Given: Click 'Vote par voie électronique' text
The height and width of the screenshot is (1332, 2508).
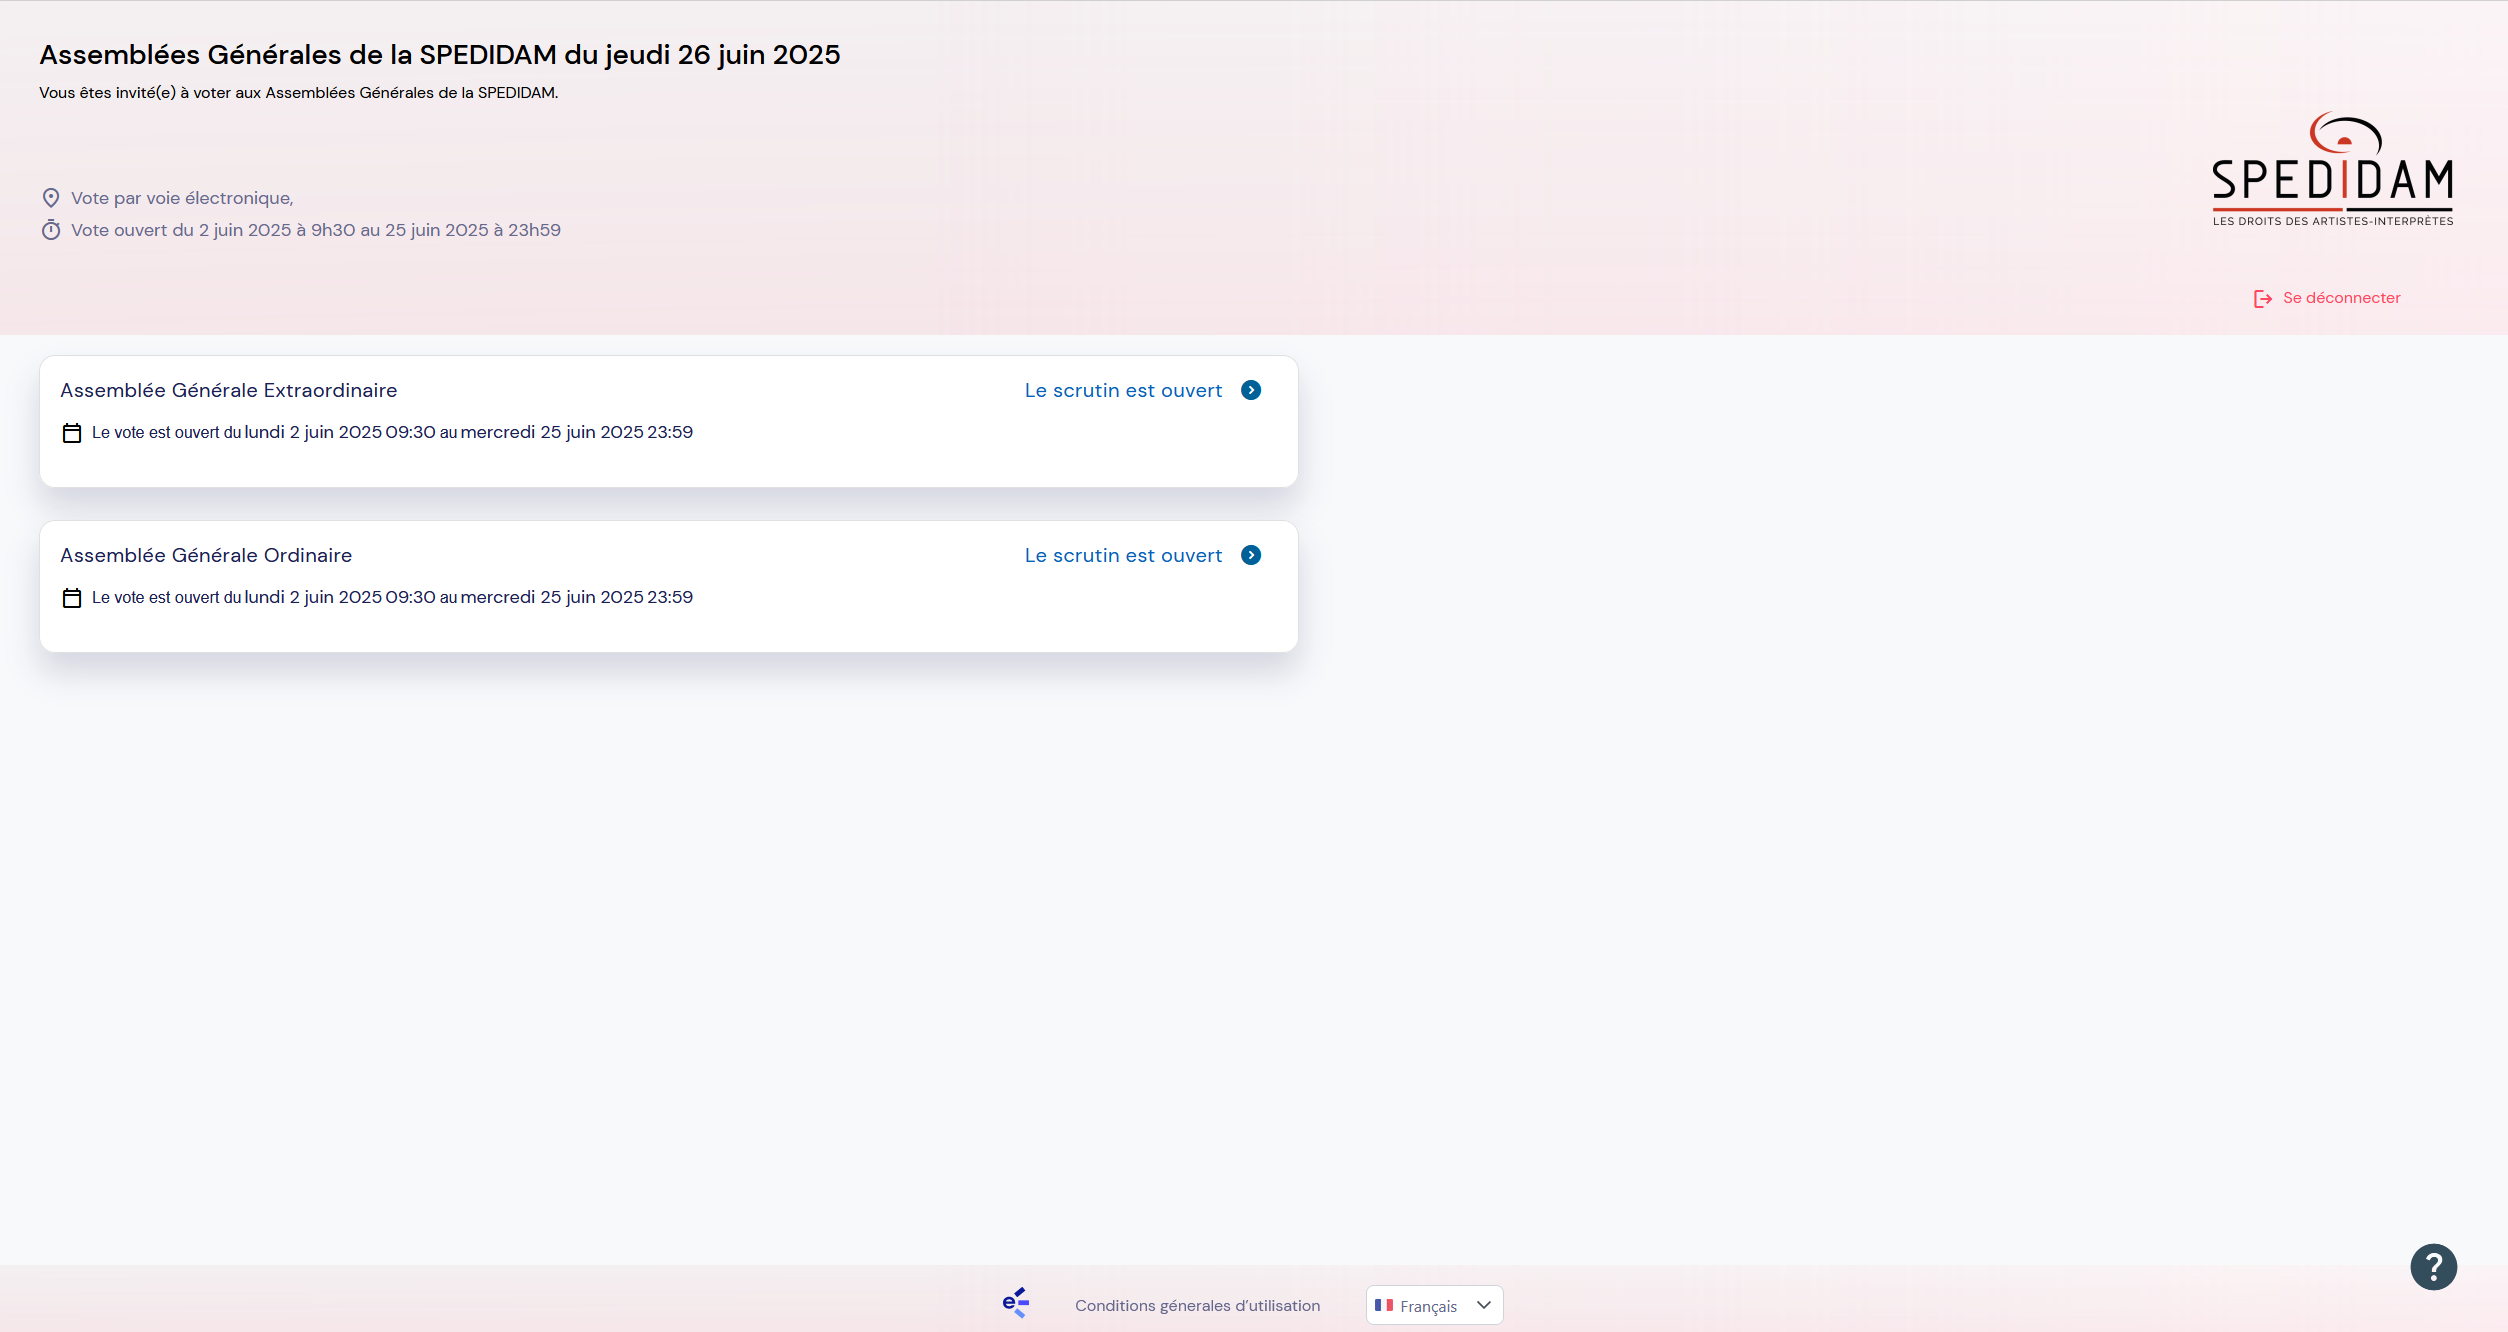Looking at the screenshot, I should pyautogui.click(x=182, y=198).
